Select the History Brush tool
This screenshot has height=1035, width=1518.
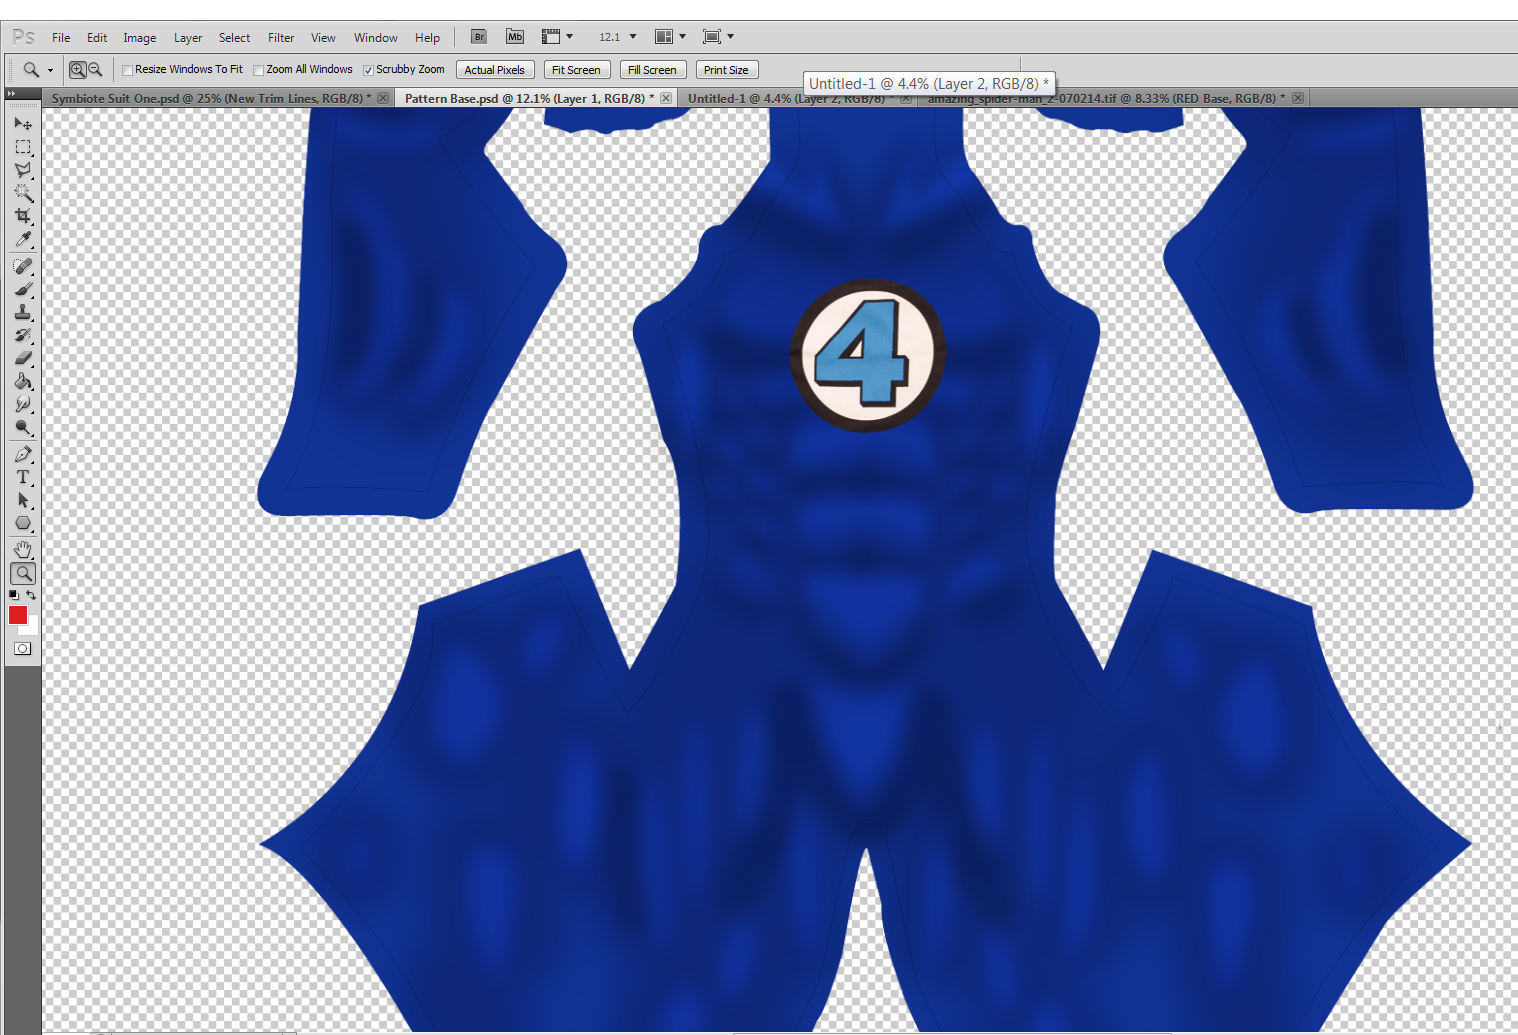(x=23, y=335)
